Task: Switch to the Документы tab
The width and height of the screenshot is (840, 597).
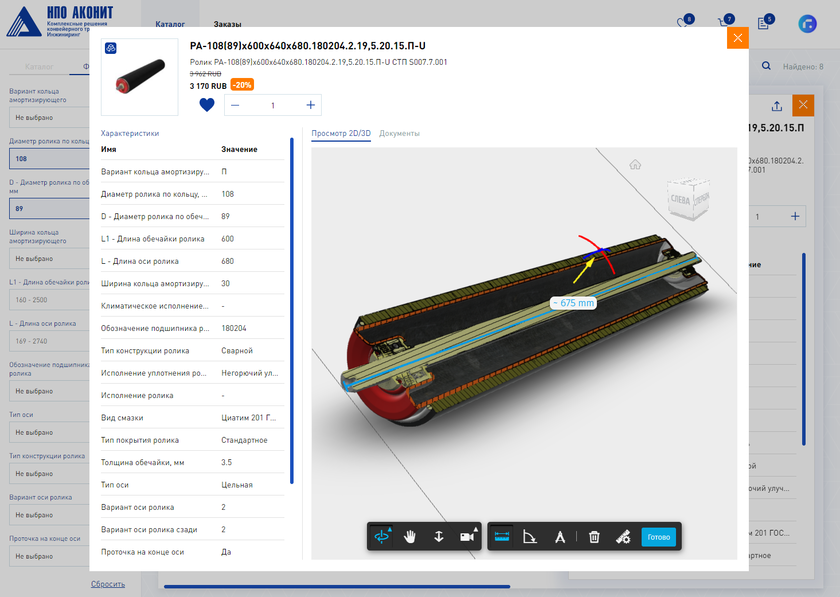Action: click(399, 133)
